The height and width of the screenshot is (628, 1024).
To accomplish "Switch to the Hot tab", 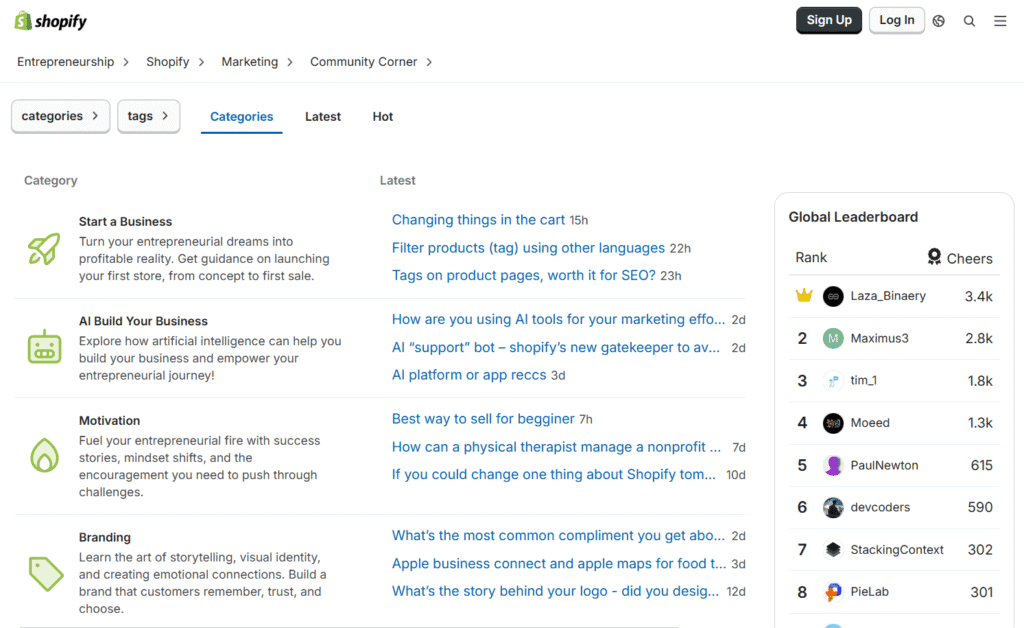I will click(x=382, y=116).
